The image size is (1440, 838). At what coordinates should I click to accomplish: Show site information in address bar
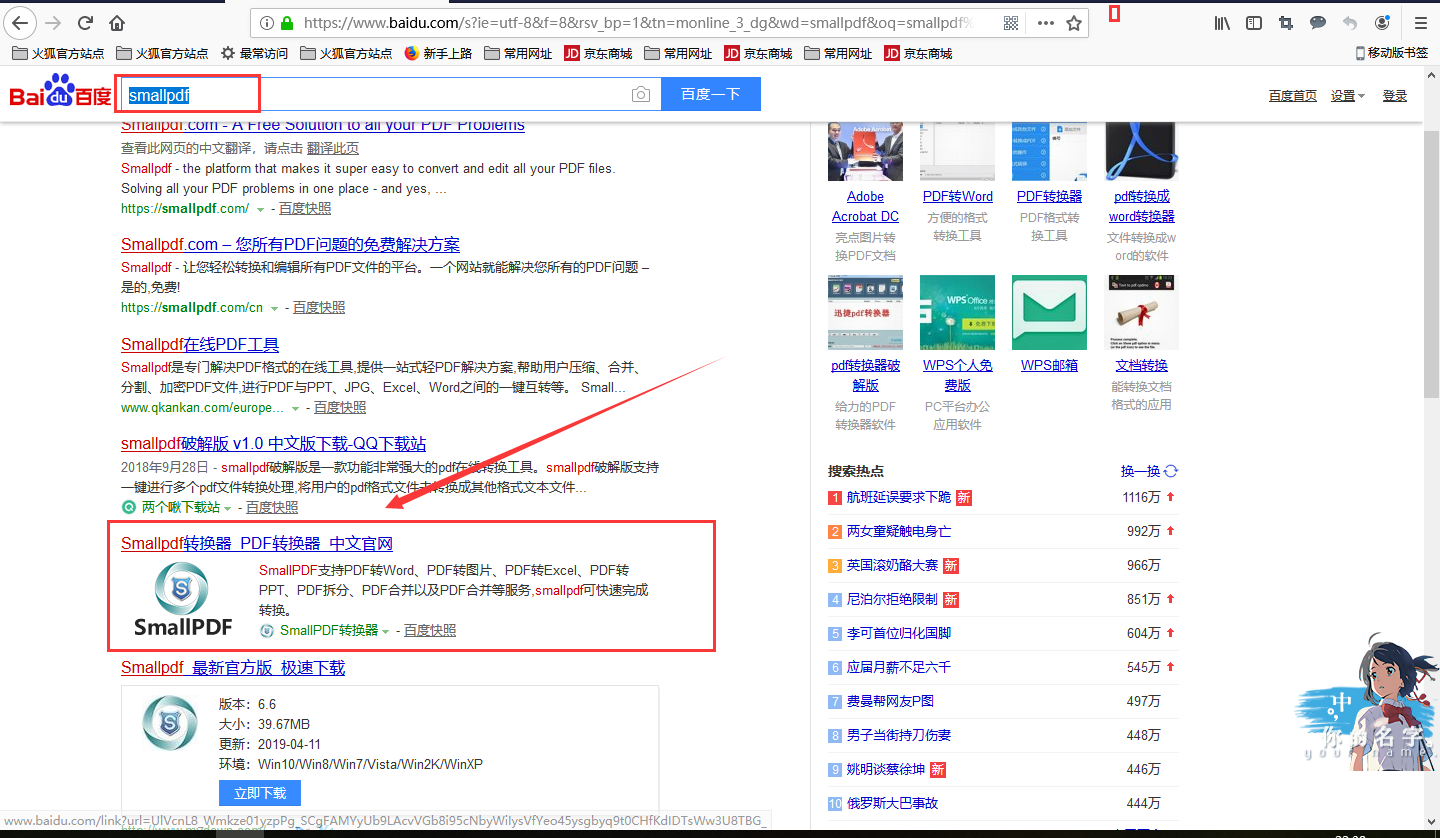(266, 22)
